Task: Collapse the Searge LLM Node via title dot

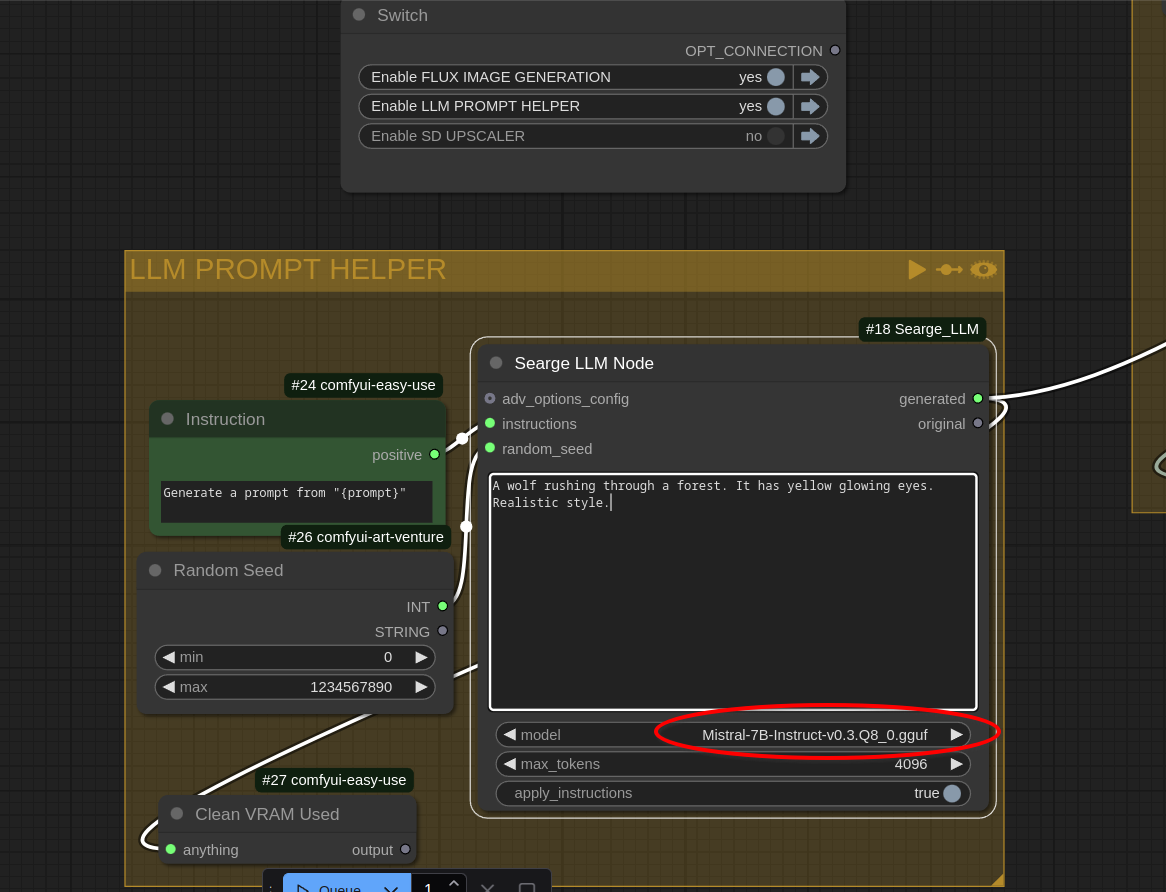Action: (496, 363)
